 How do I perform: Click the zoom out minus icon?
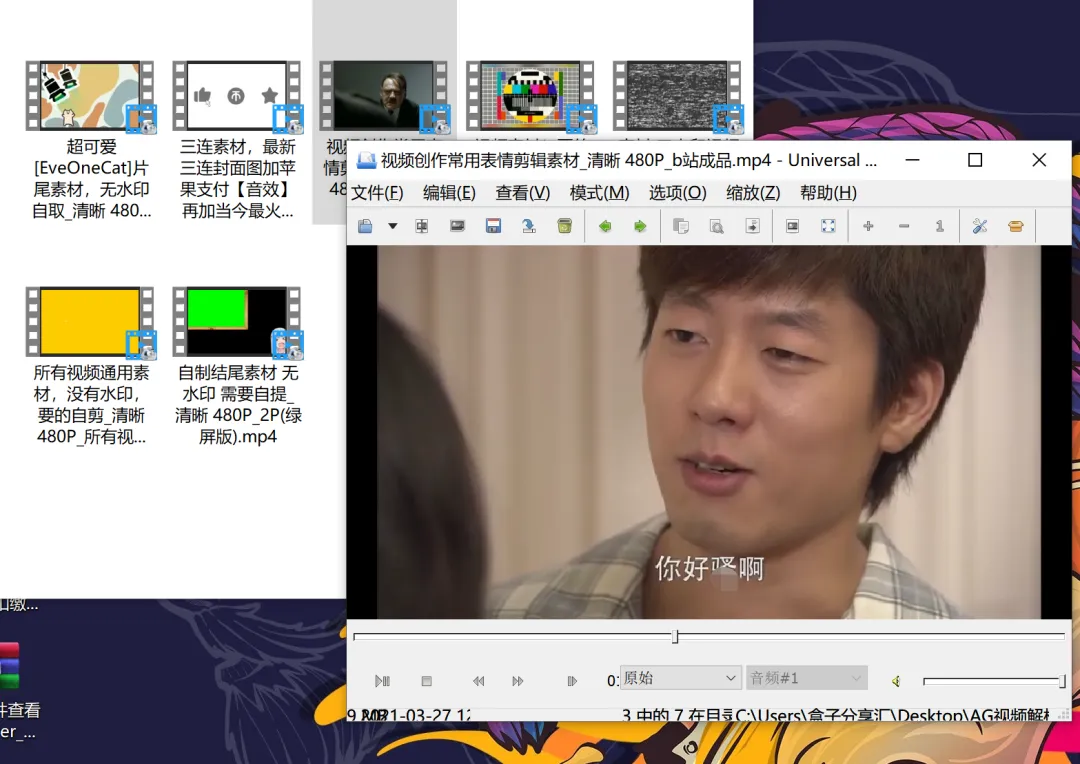(x=904, y=227)
